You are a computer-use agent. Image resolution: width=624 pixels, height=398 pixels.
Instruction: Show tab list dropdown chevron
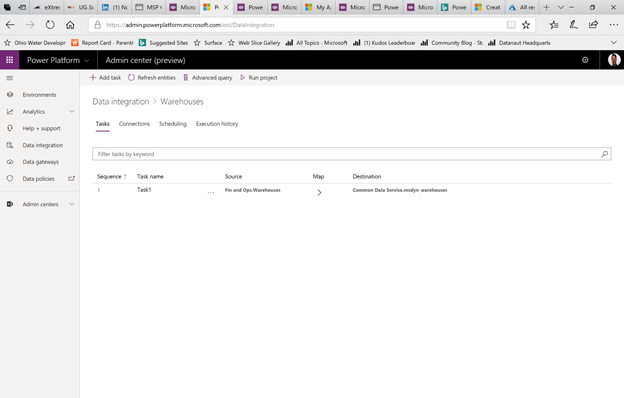[x=561, y=7]
